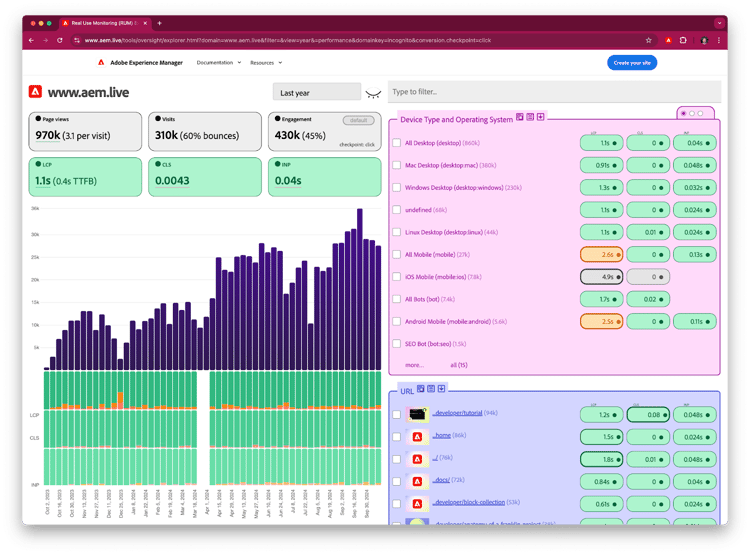Click the Page views 970k metric card
This screenshot has width=750, height=554.
[85, 132]
